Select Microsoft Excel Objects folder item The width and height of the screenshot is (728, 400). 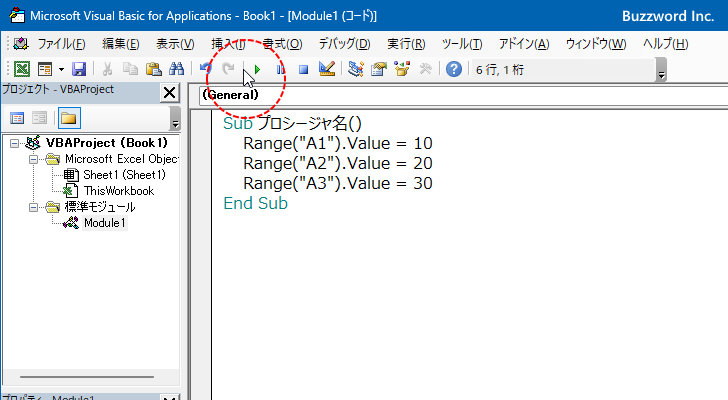pyautogui.click(x=122, y=159)
